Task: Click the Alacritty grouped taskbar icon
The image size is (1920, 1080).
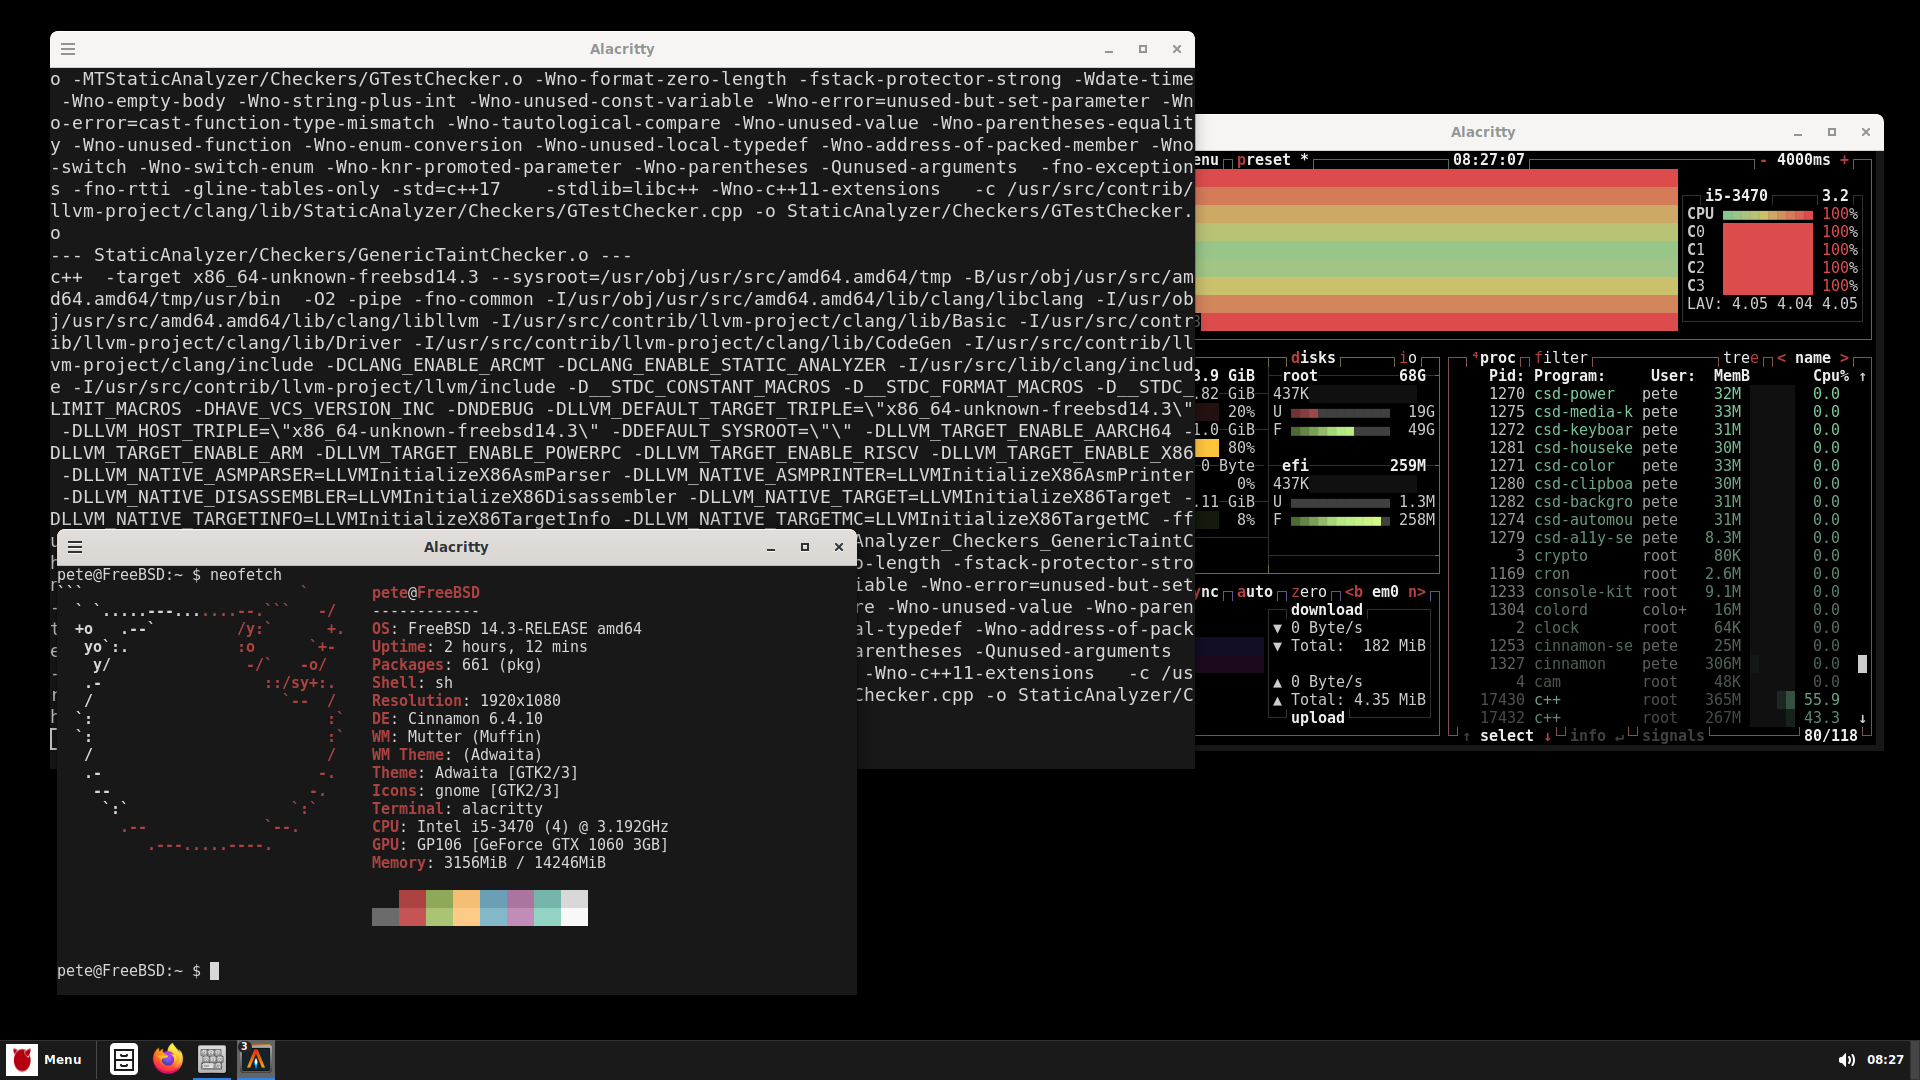Action: [256, 1059]
